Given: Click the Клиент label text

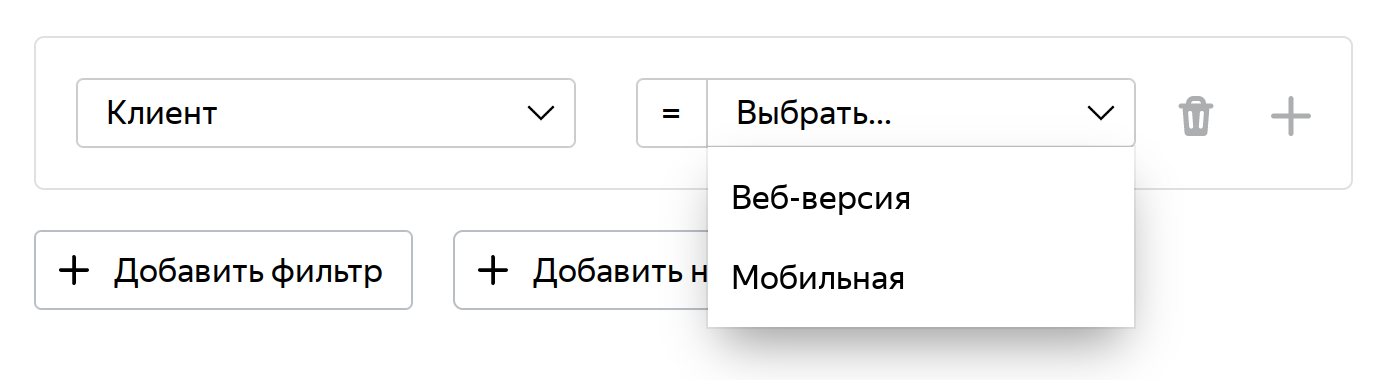Looking at the screenshot, I should [162, 113].
